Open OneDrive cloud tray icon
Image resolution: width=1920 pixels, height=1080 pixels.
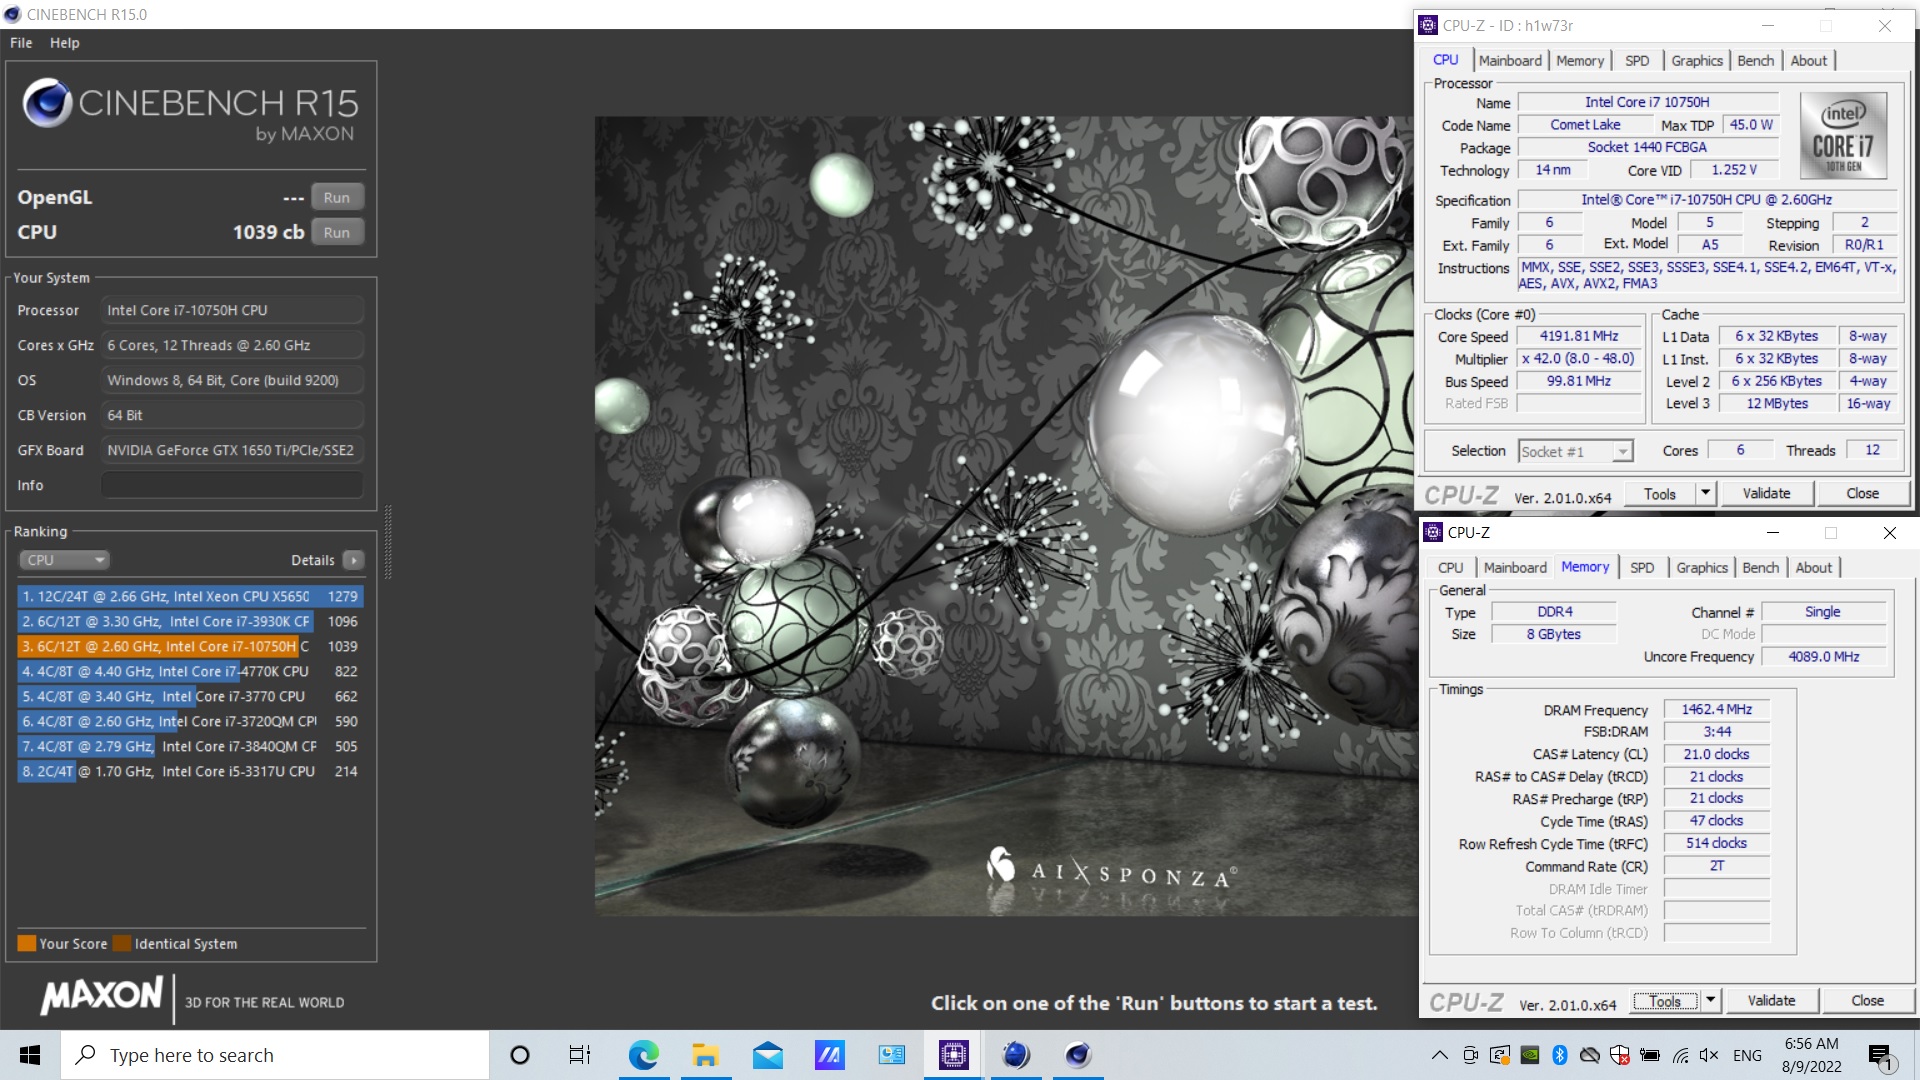tap(1589, 1055)
